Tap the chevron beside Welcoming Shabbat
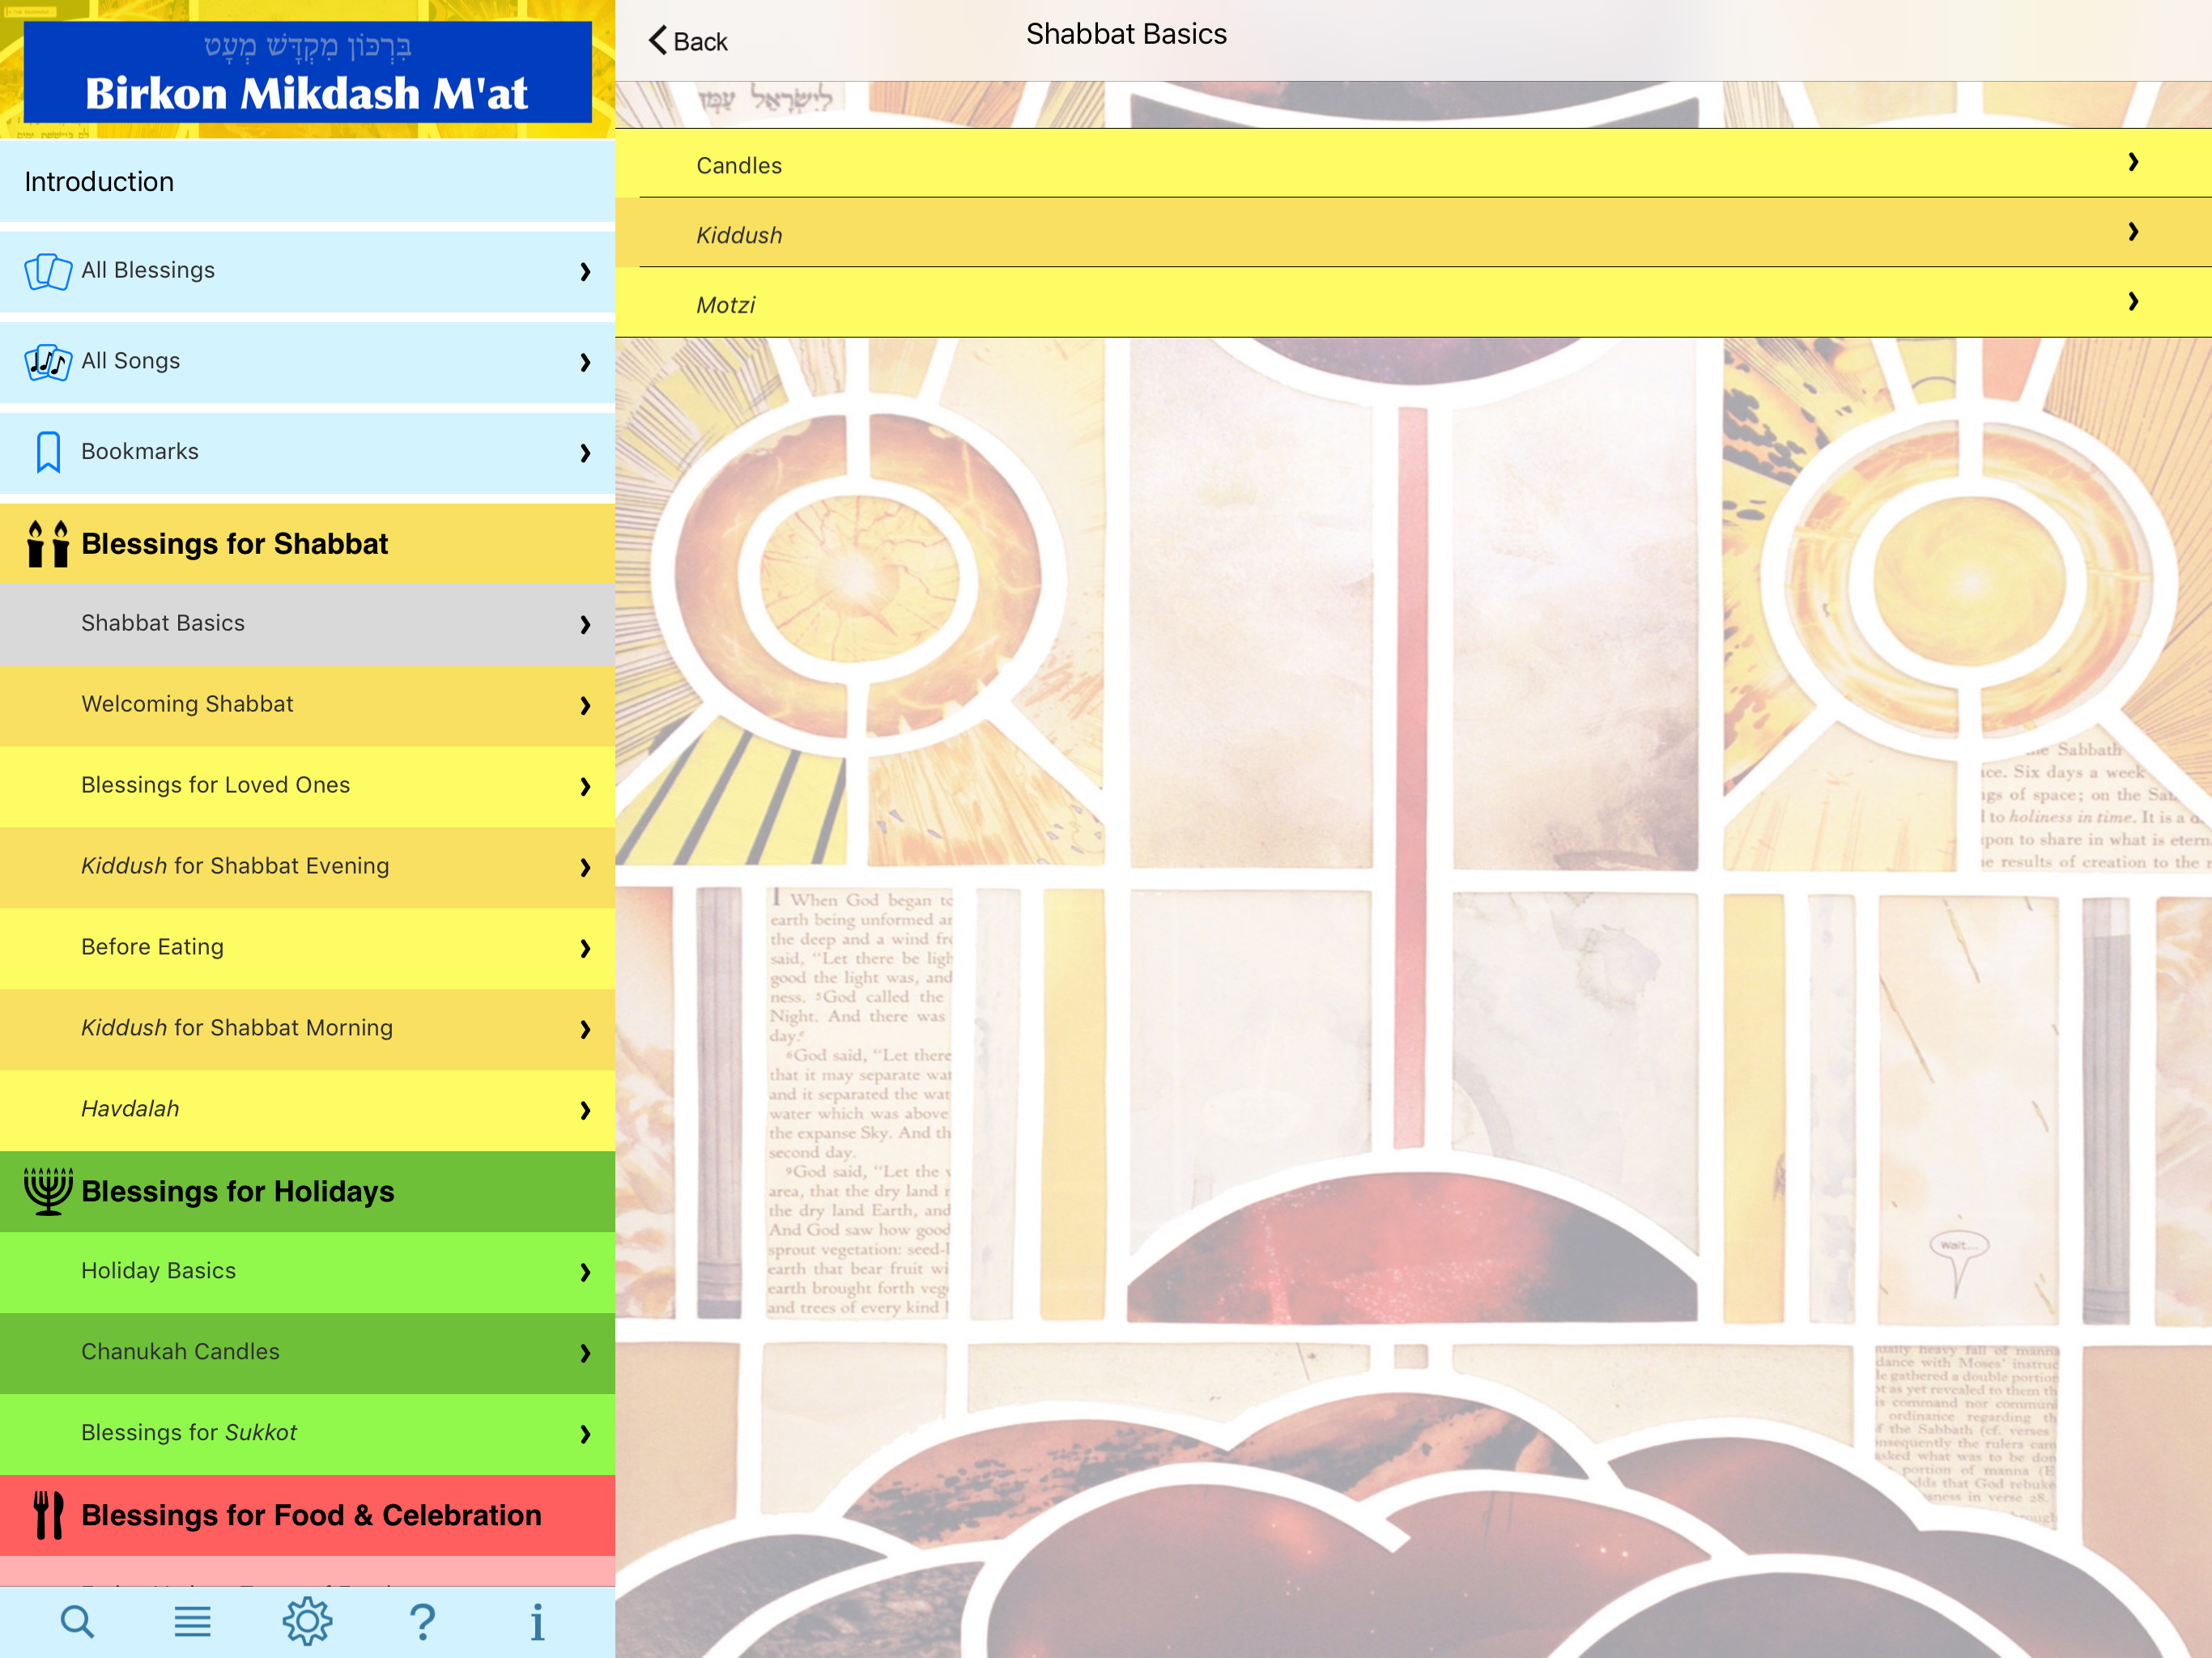2212x1658 pixels. [x=585, y=706]
